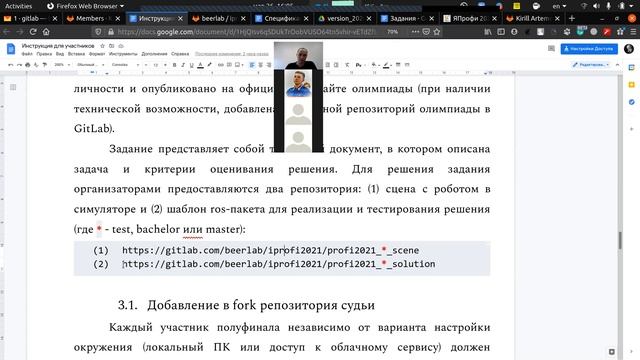Open the Keep side panel icon
This screenshot has width=640, height=360.
(x=632, y=84)
